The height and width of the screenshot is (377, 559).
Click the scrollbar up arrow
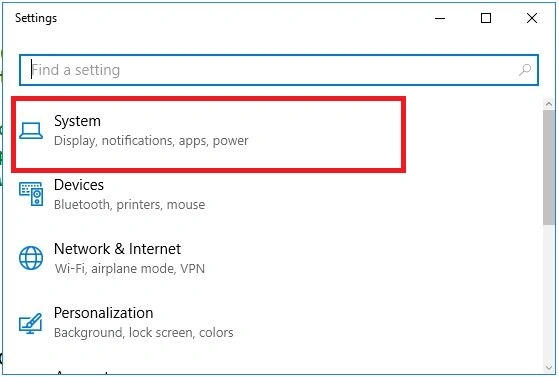[x=549, y=104]
